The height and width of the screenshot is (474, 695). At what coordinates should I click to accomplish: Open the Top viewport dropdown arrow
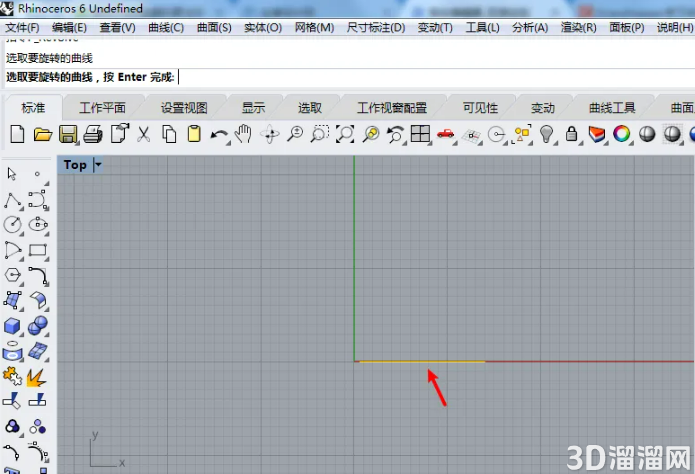pos(98,165)
